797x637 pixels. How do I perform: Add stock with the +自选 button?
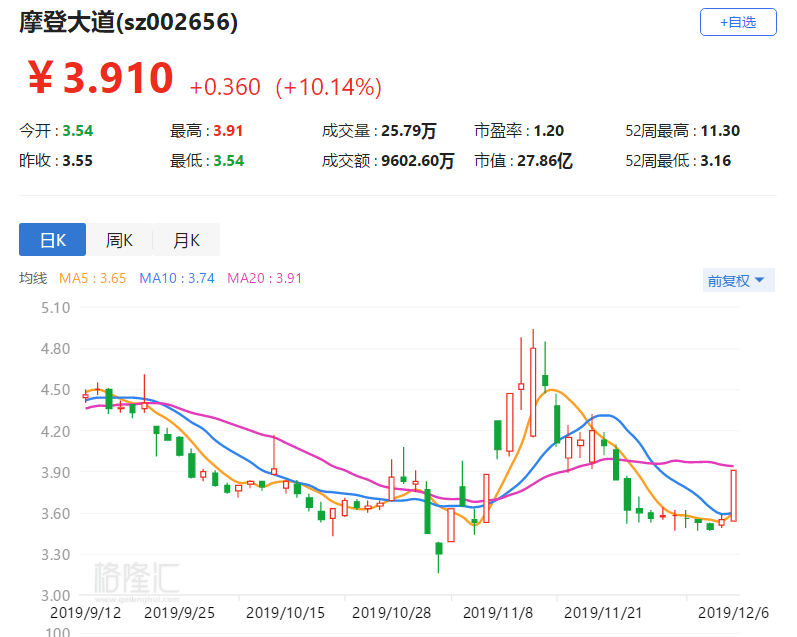[x=738, y=22]
